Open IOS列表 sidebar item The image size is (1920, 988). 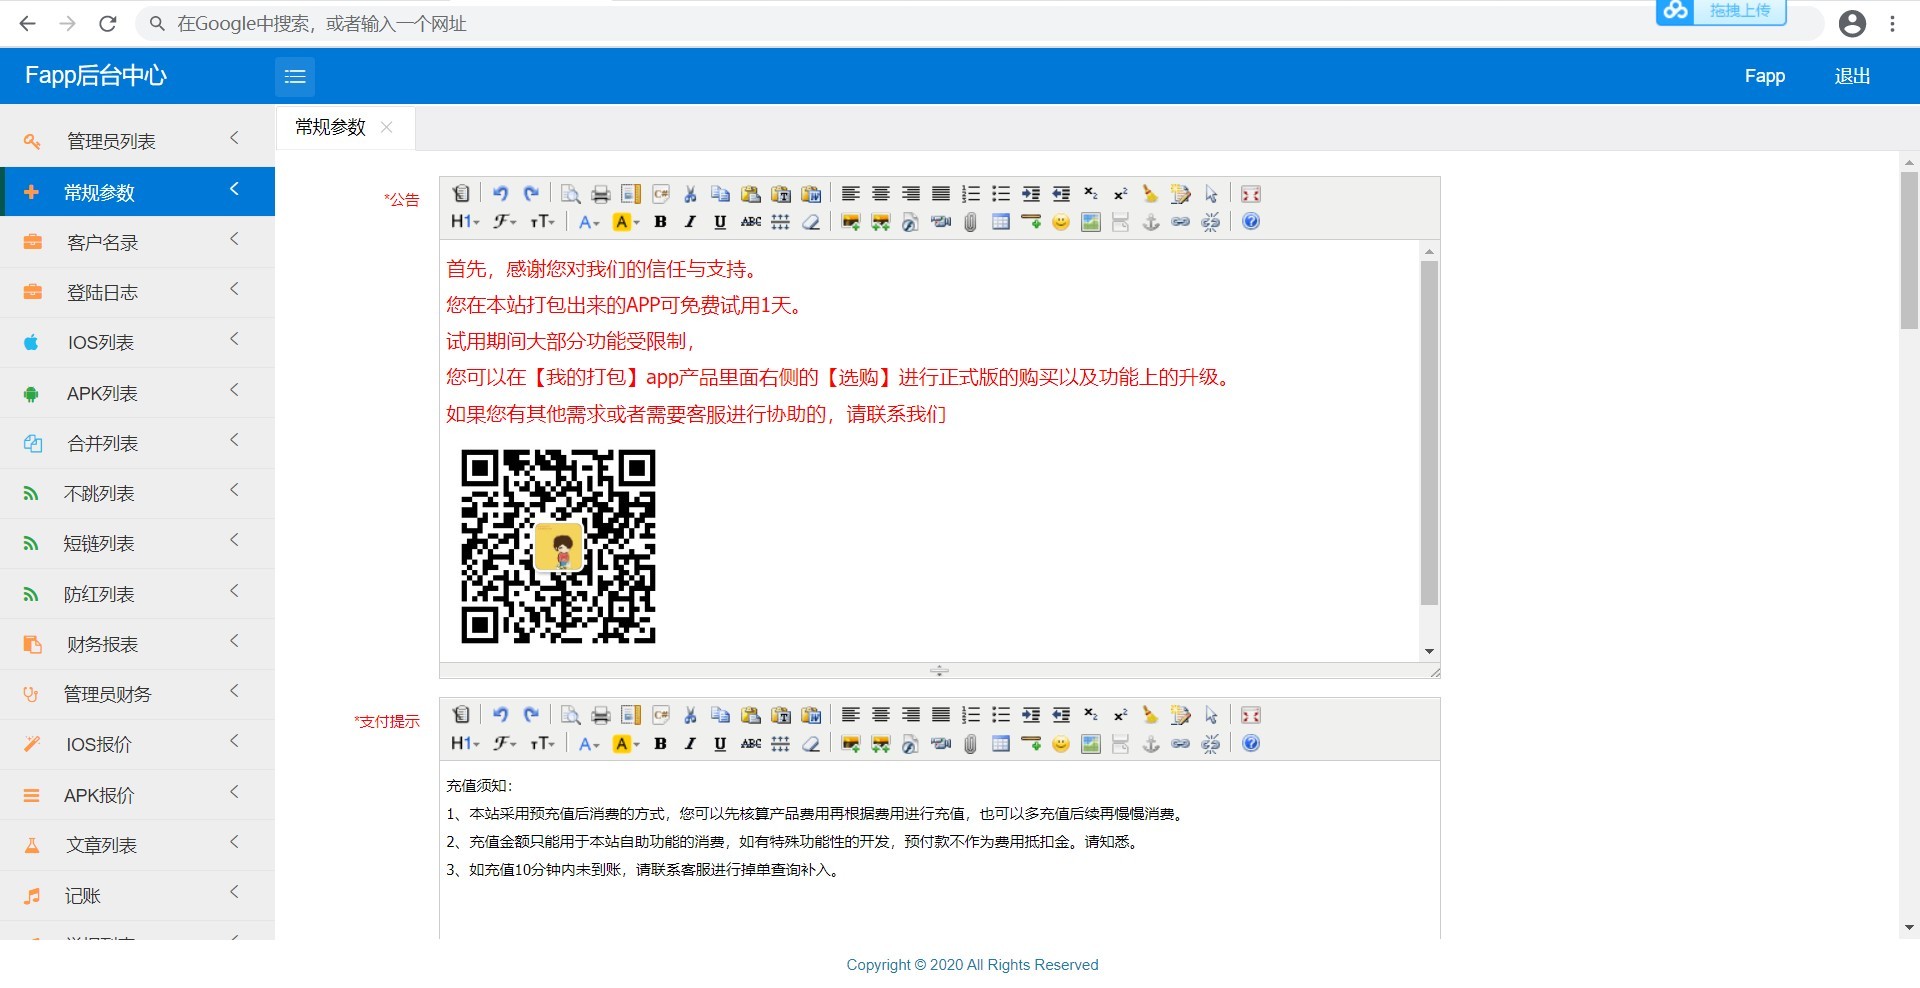click(137, 342)
